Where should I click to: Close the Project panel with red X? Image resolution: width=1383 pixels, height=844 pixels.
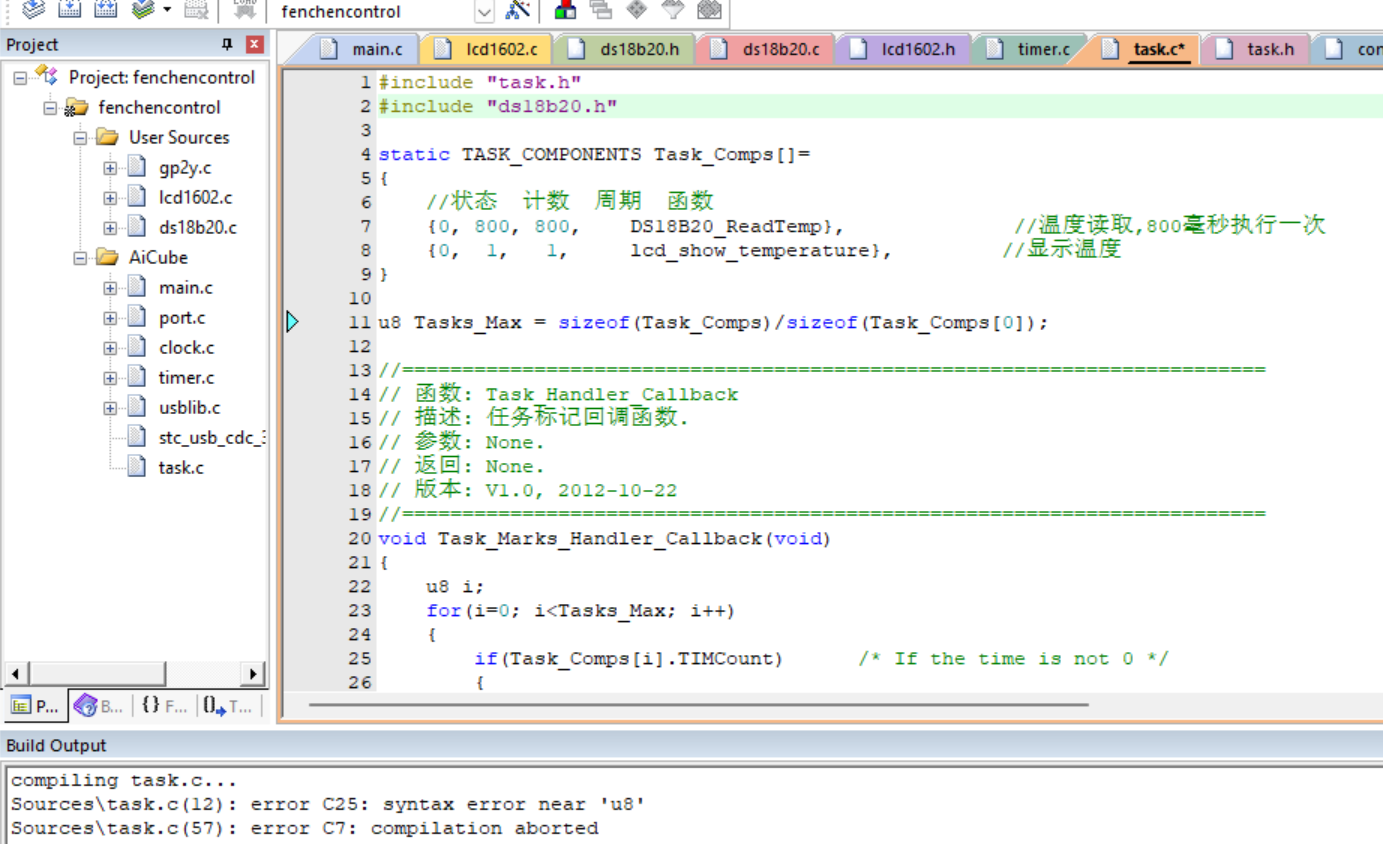click(254, 45)
